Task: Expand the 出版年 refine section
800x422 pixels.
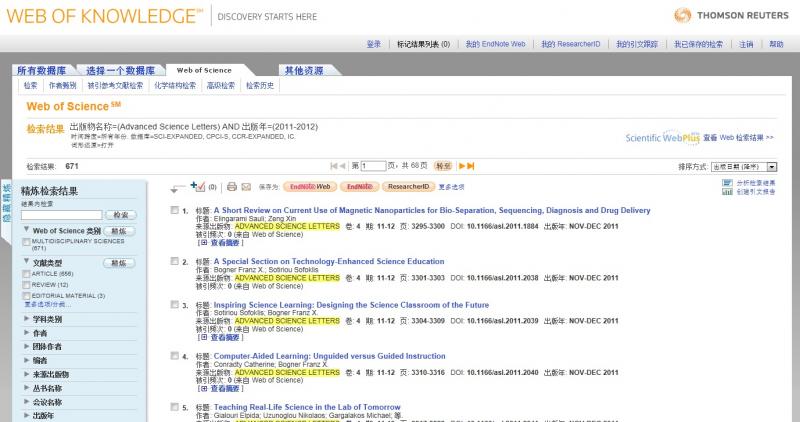Action: (27, 415)
